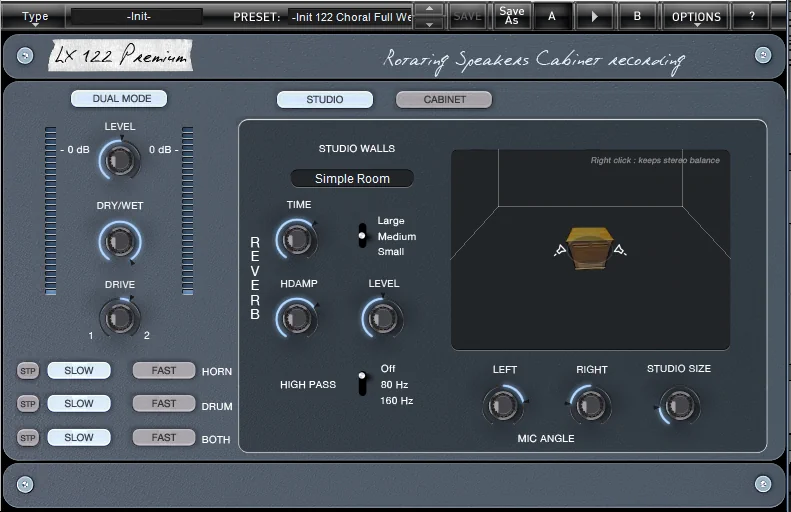The image size is (791, 512).
Task: Set HIGH PASS switch to 160 Hz
Action: [x=397, y=401]
